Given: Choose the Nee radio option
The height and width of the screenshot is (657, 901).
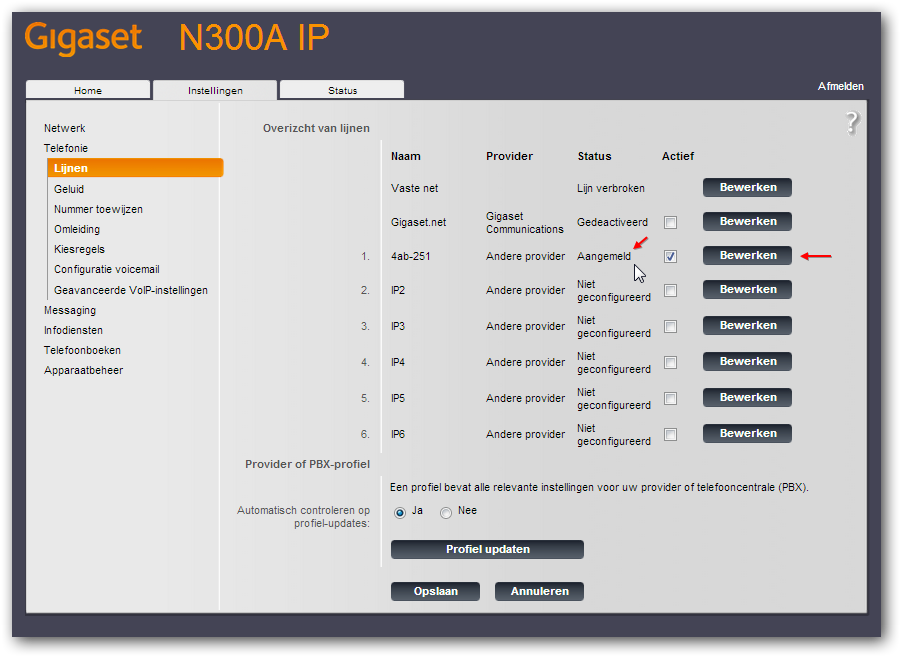Looking at the screenshot, I should 446,512.
